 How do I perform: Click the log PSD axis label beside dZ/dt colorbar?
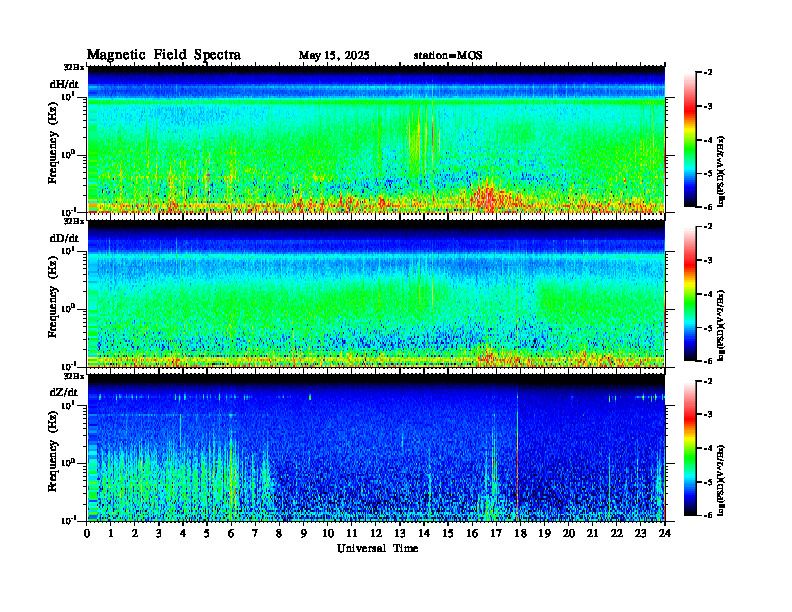tap(722, 480)
